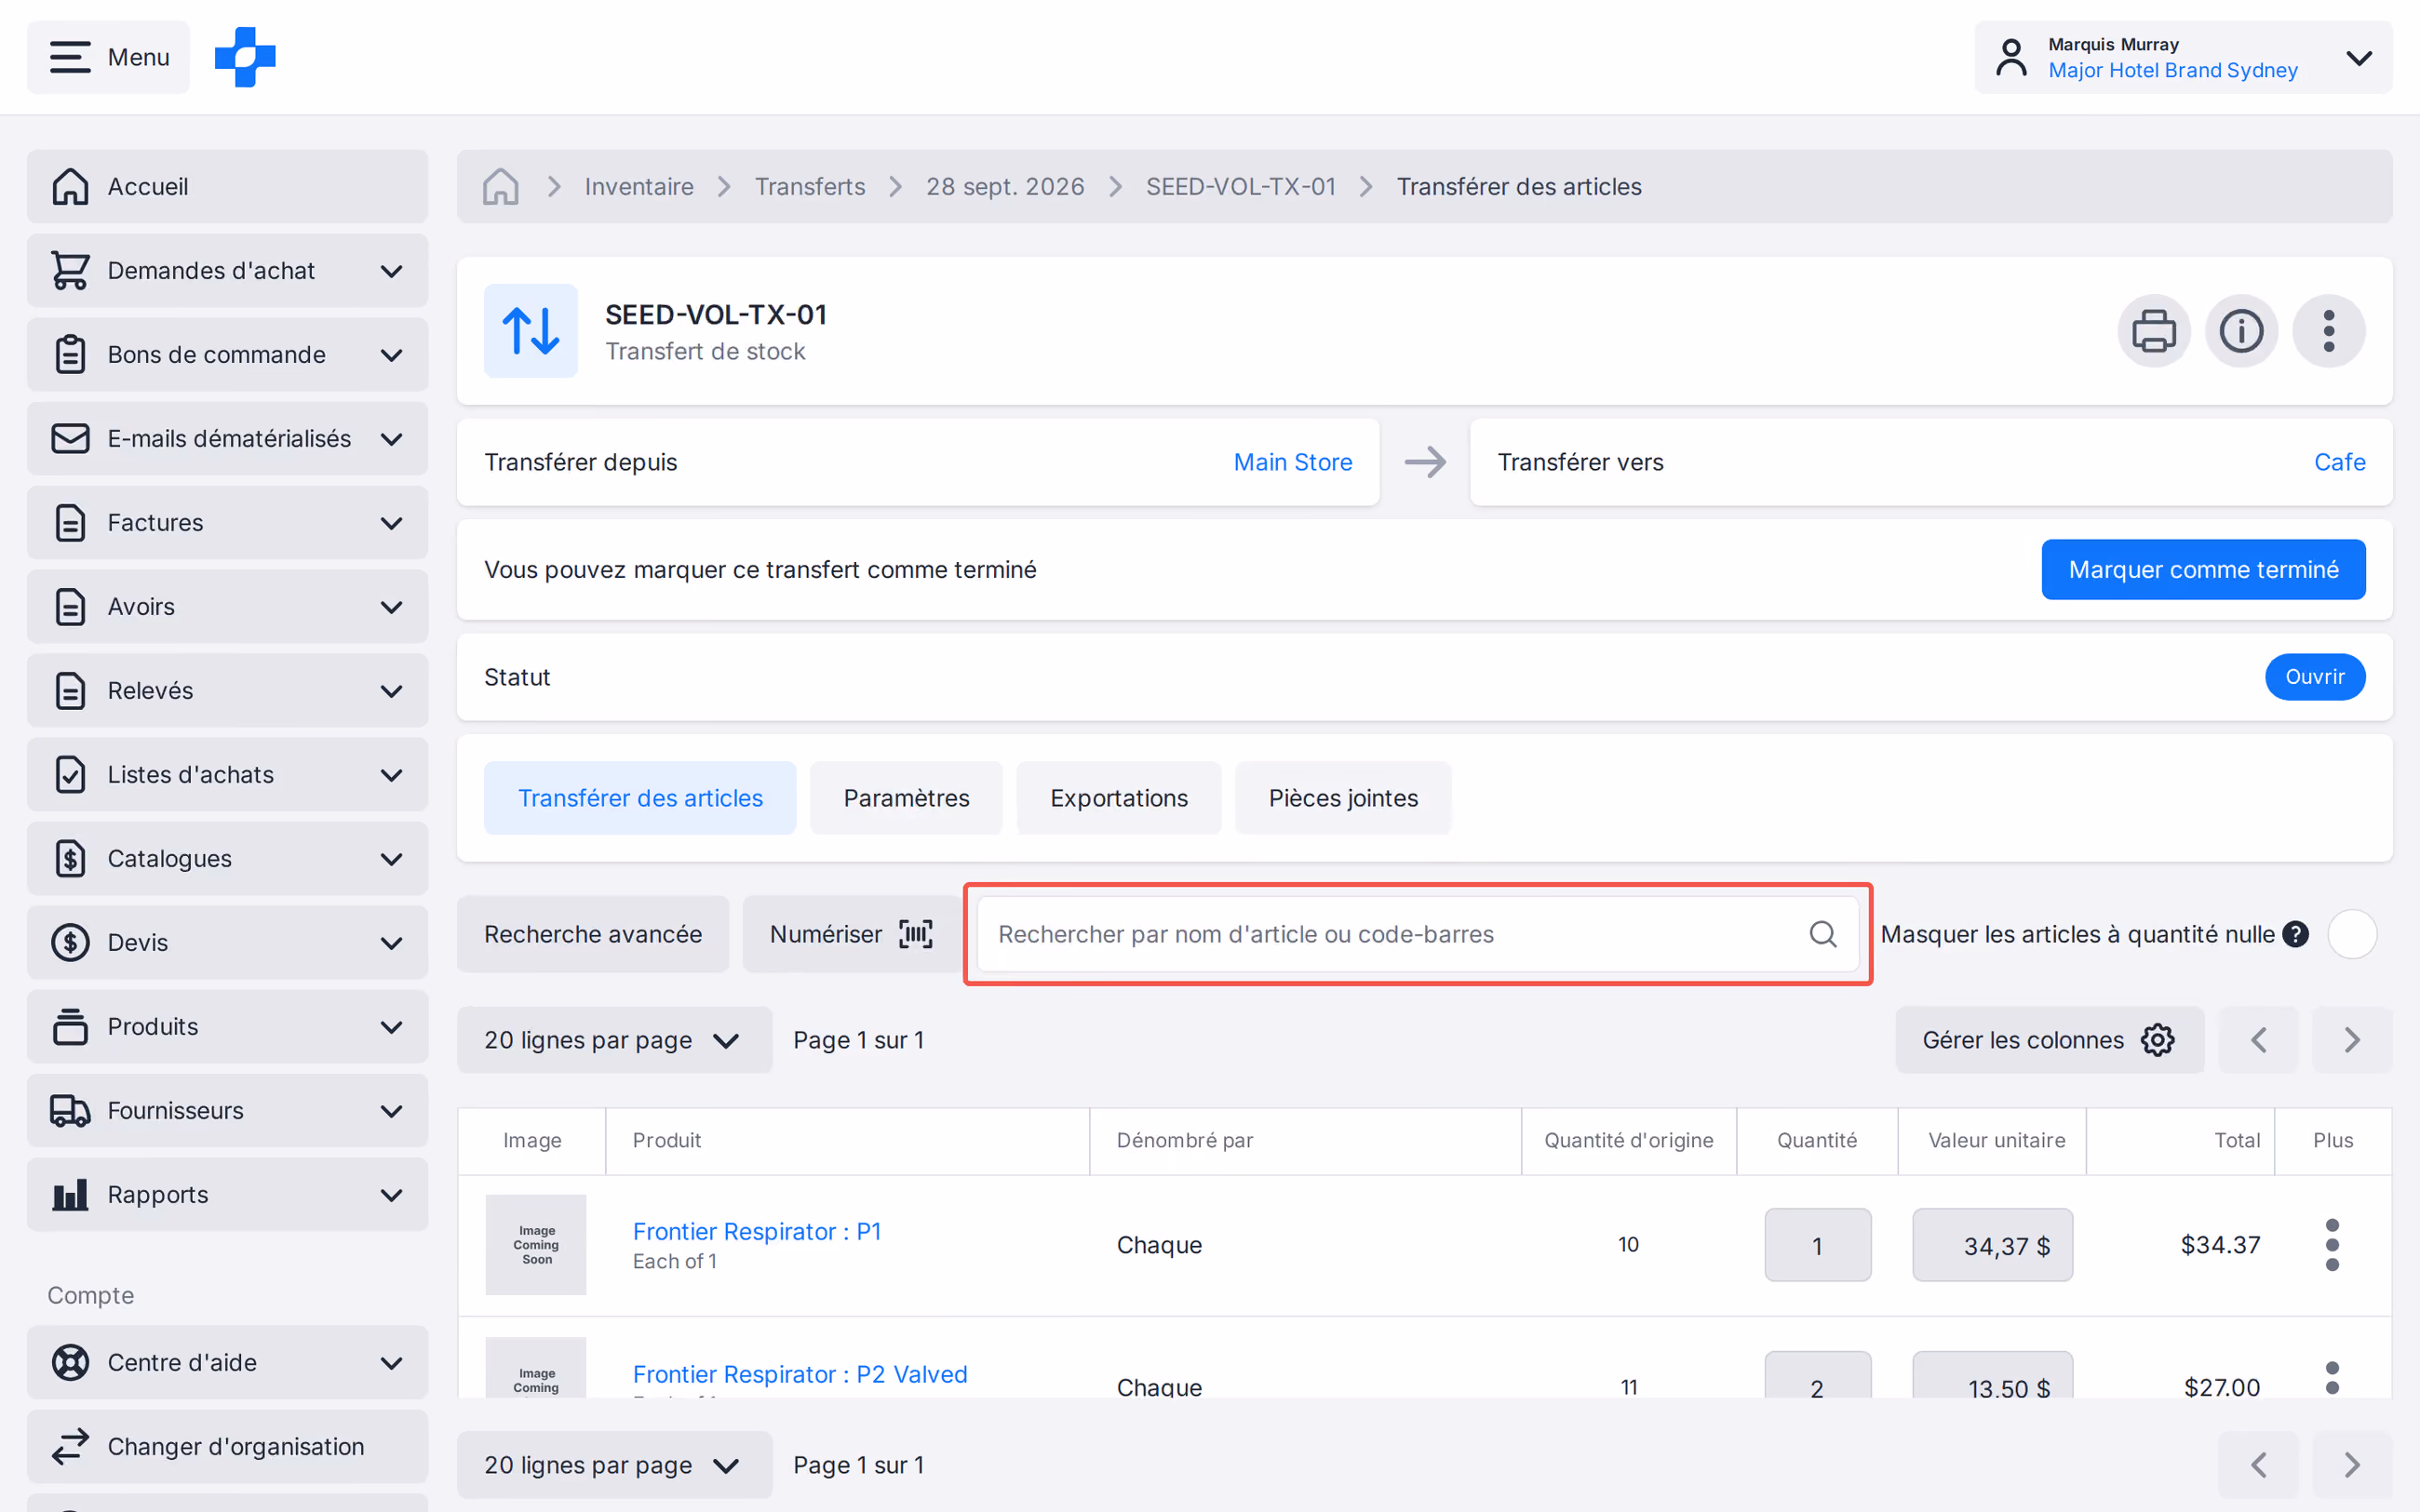Image resolution: width=2420 pixels, height=1512 pixels.
Task: Click Marquer comme terminé button
Action: pos(2203,570)
